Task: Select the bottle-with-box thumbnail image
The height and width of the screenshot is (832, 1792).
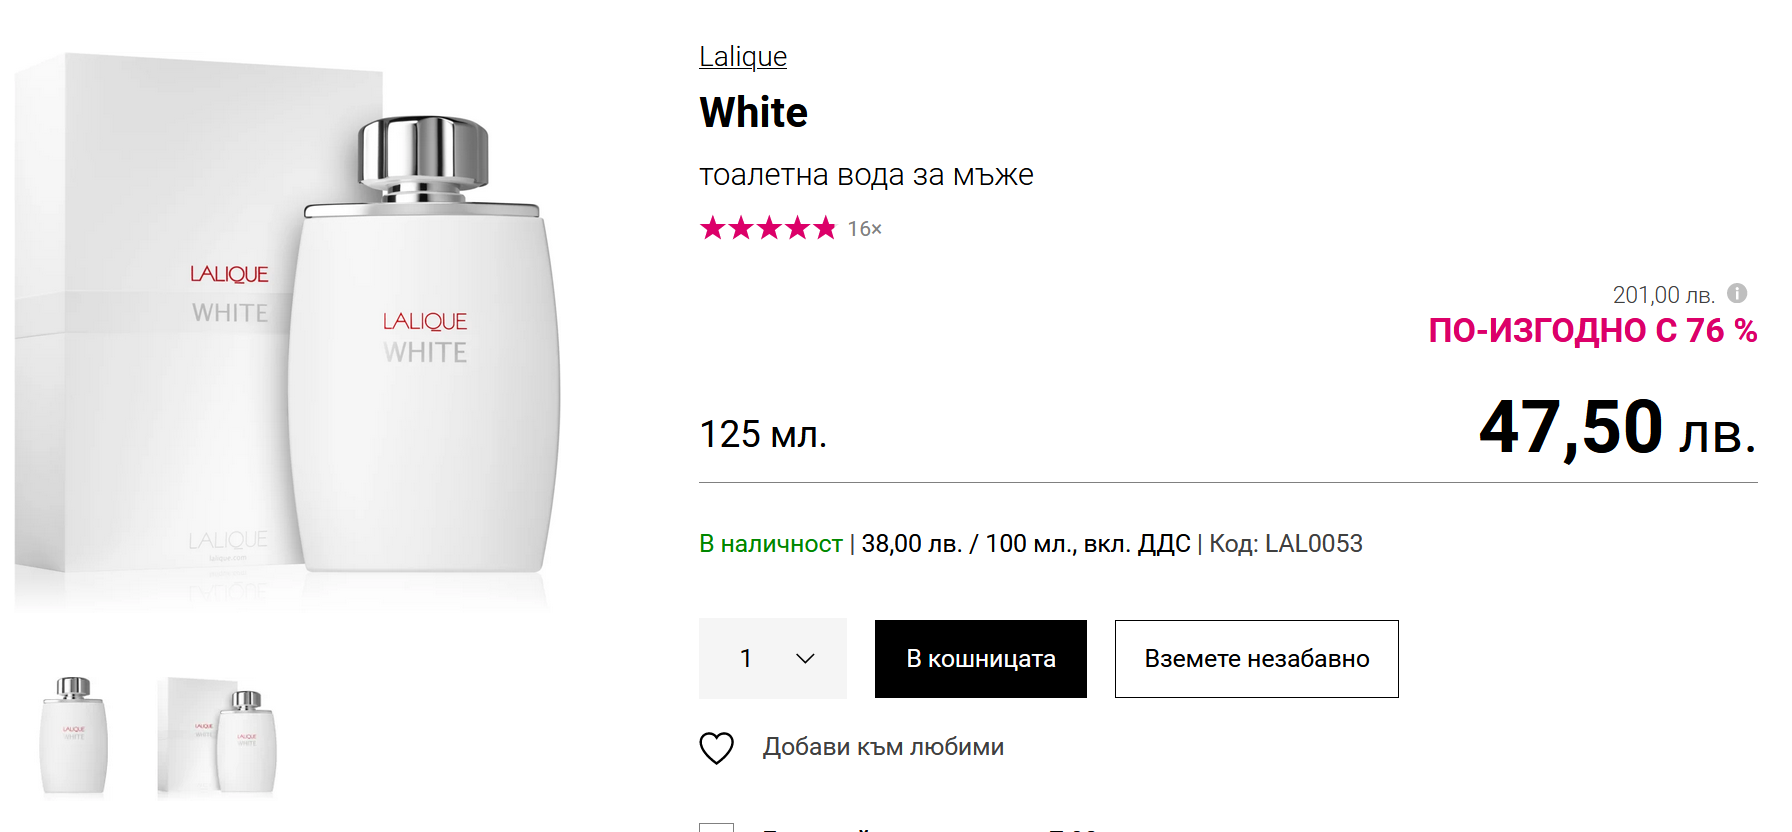Action: [x=217, y=737]
